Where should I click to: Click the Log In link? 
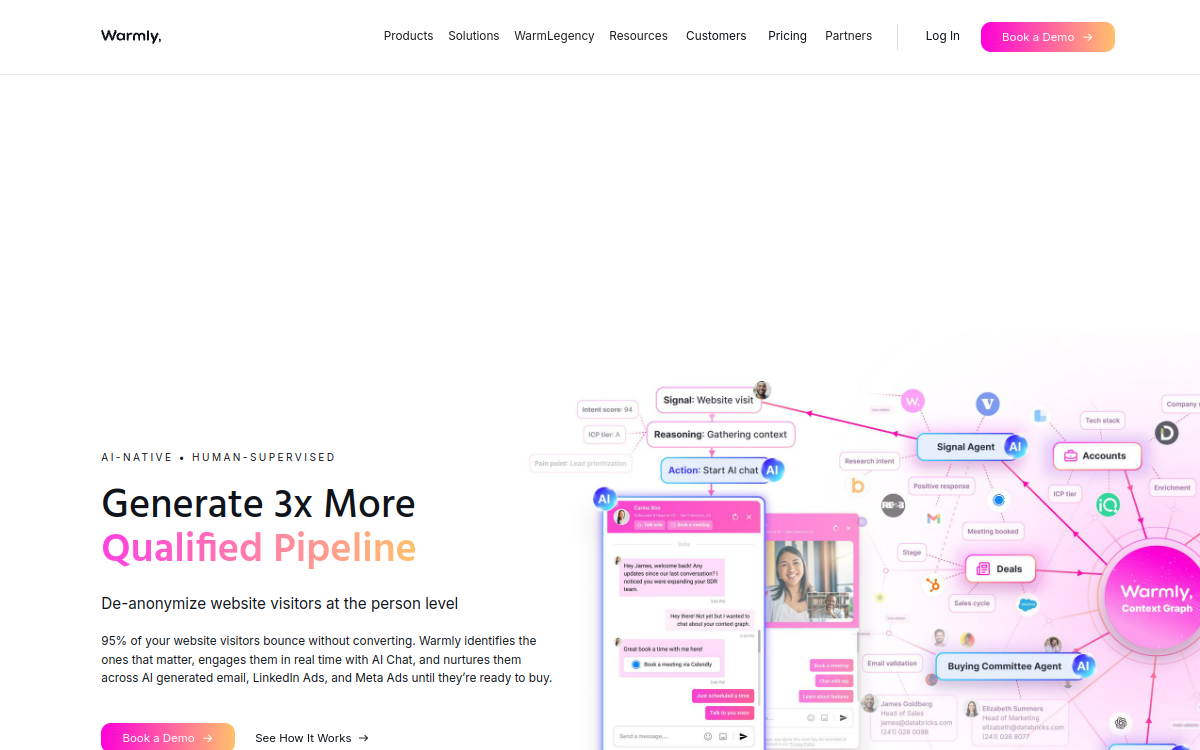click(942, 36)
